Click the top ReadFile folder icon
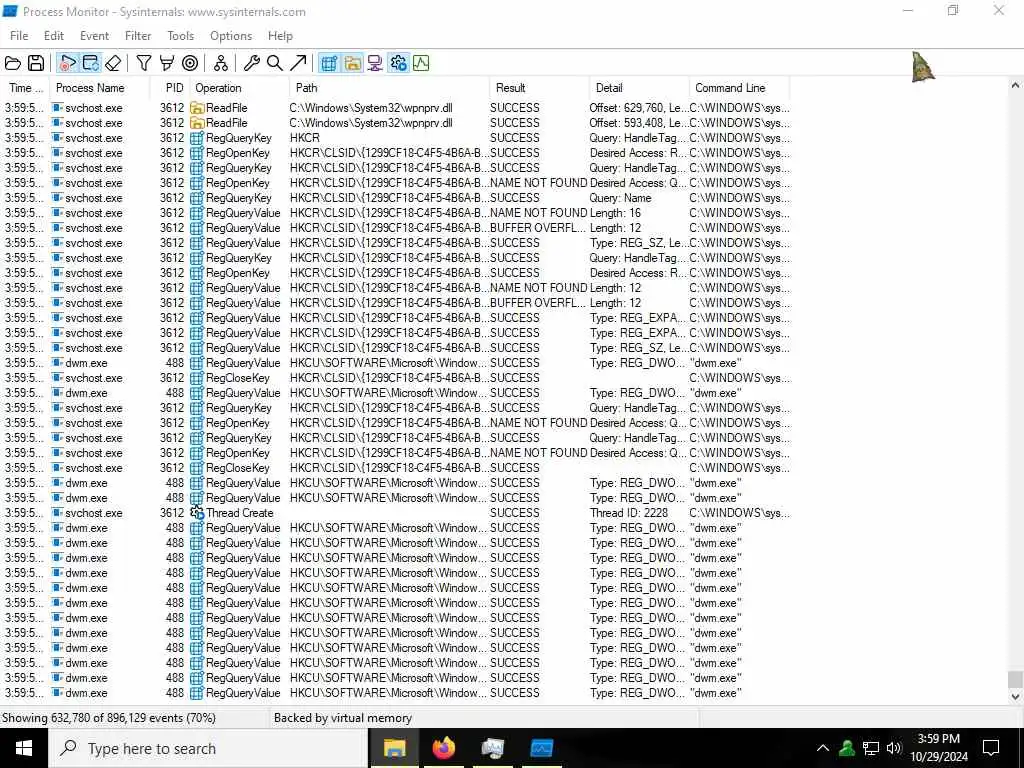 [197, 108]
